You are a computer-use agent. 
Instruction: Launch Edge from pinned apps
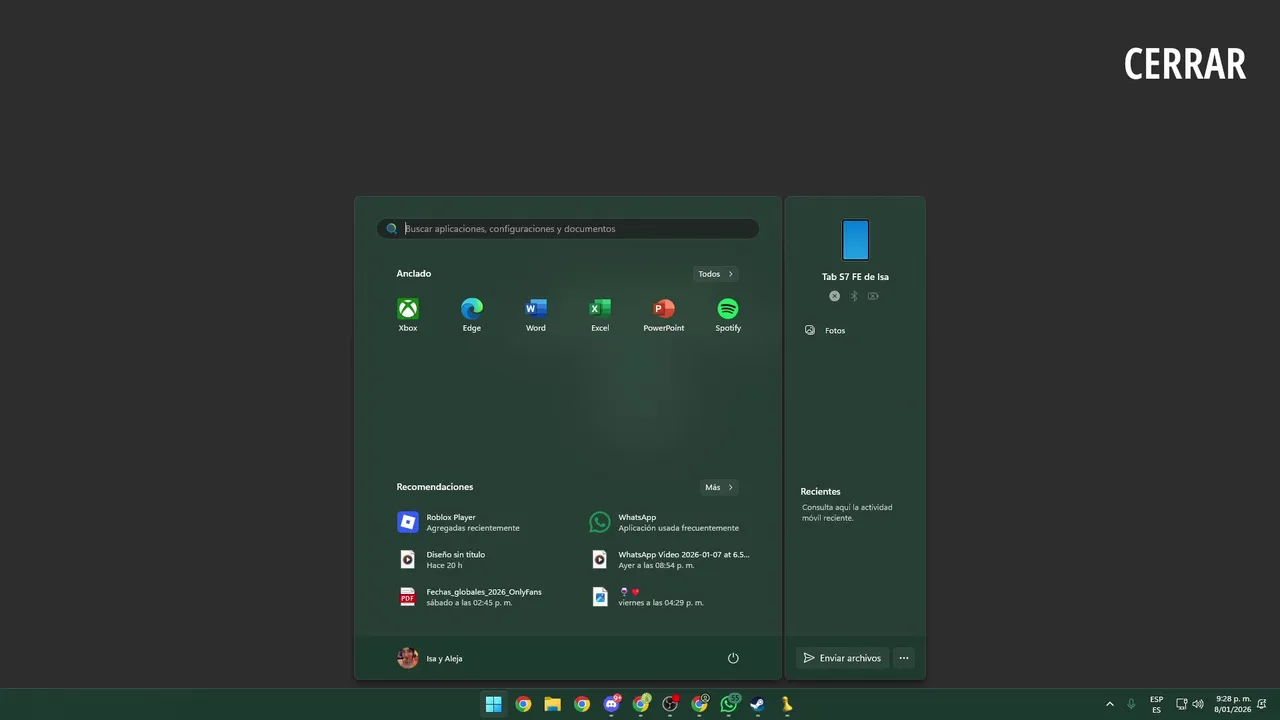[472, 314]
